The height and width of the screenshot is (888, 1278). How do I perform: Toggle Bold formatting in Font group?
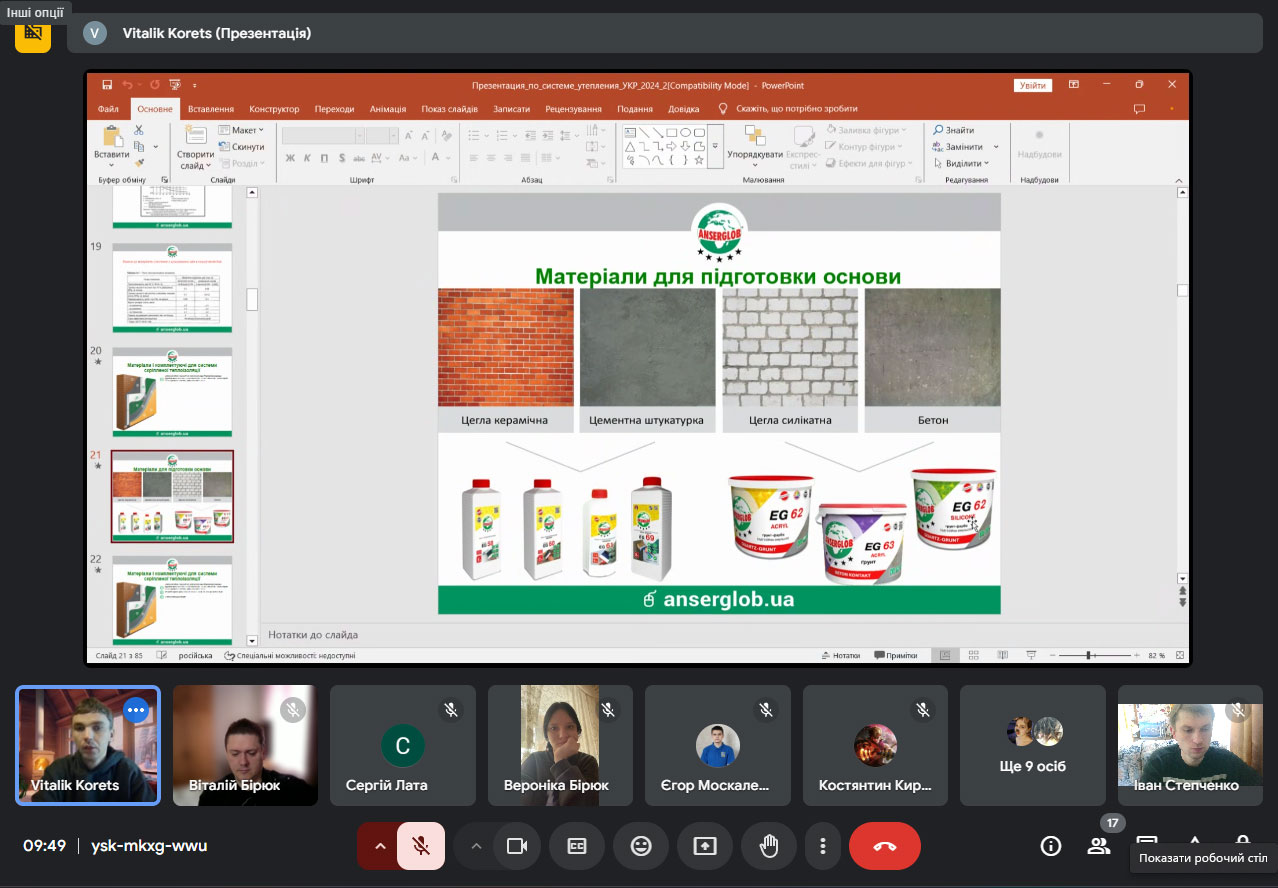click(290, 158)
